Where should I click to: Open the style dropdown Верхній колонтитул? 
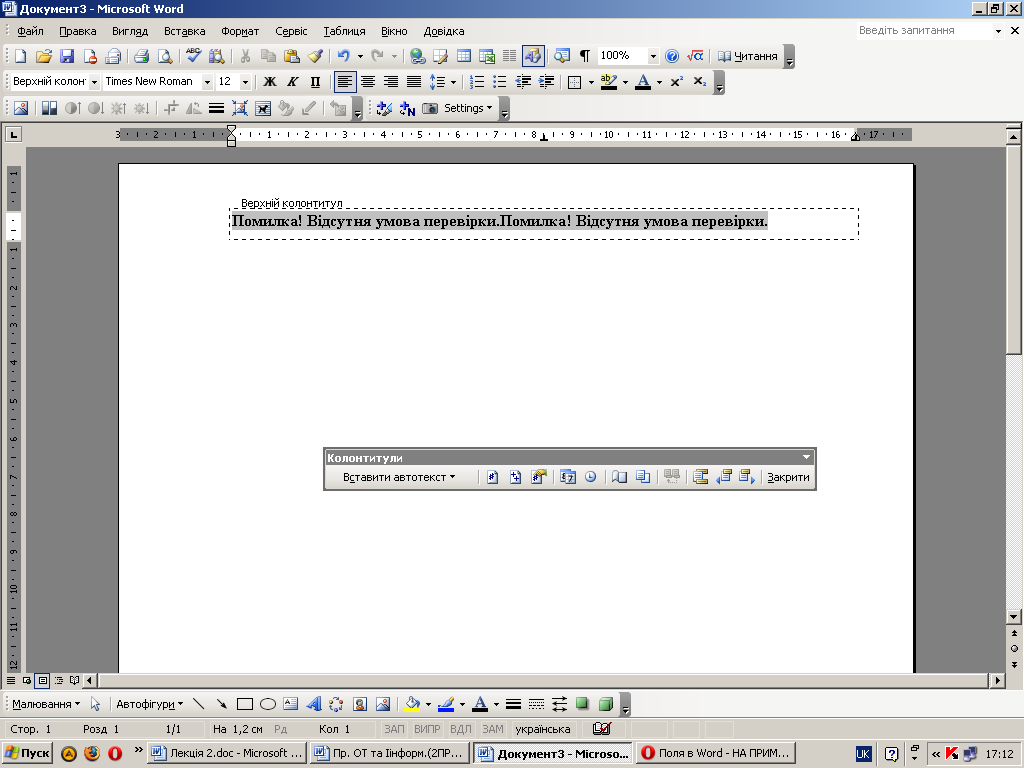point(94,82)
